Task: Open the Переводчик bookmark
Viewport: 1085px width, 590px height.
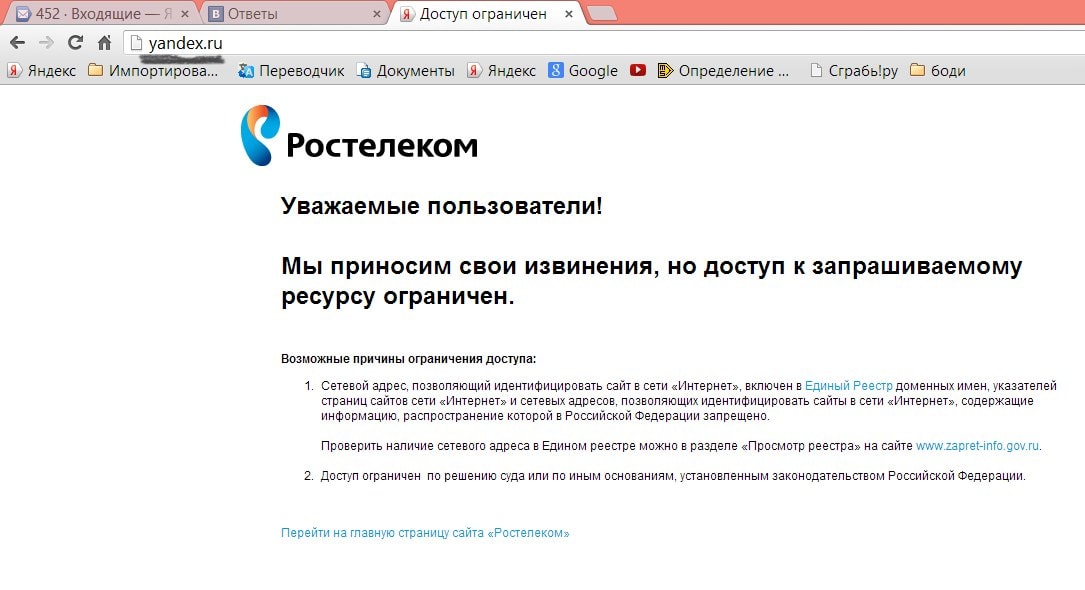Action: pyautogui.click(x=291, y=71)
